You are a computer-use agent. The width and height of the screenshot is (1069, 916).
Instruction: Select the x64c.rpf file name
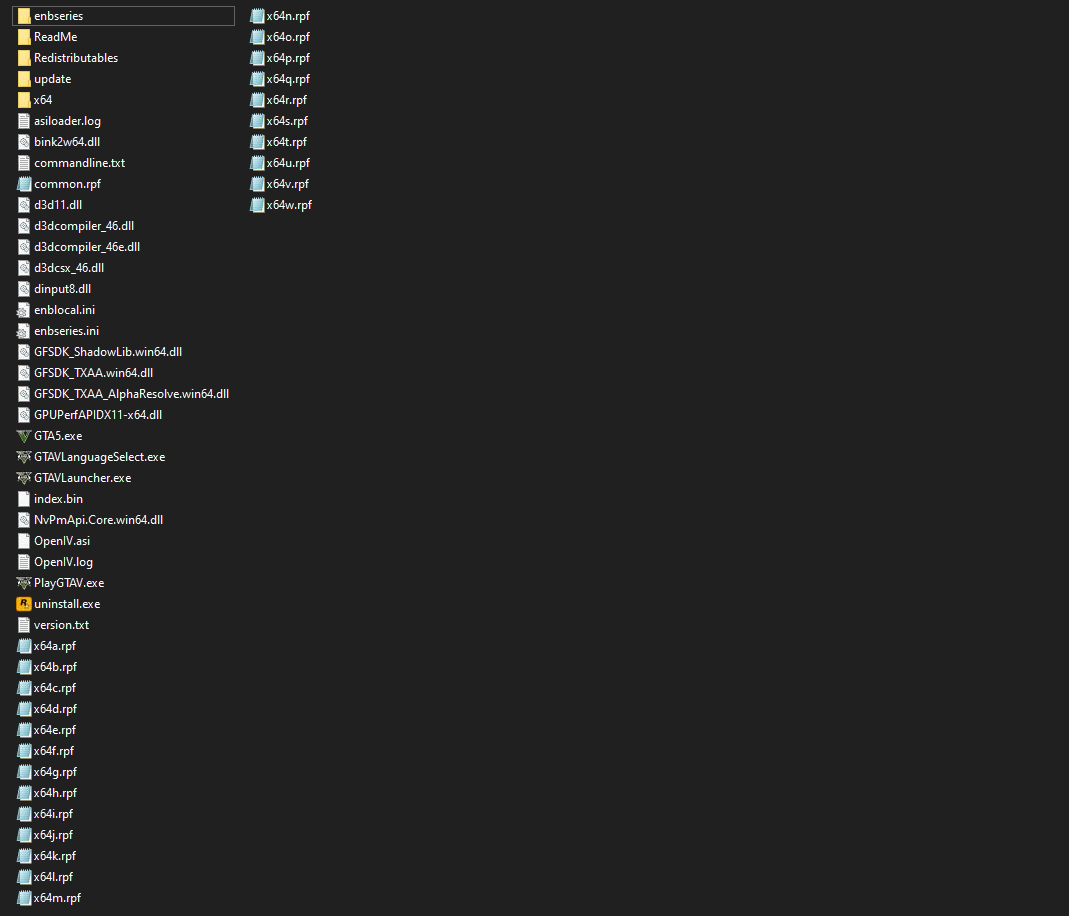tap(55, 688)
